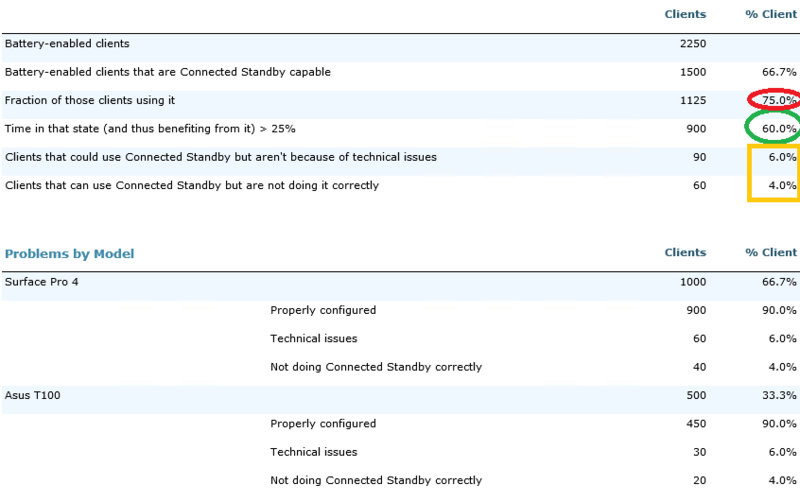
Task: Click '% Client' header in Problems by Model table
Action: tap(771, 253)
